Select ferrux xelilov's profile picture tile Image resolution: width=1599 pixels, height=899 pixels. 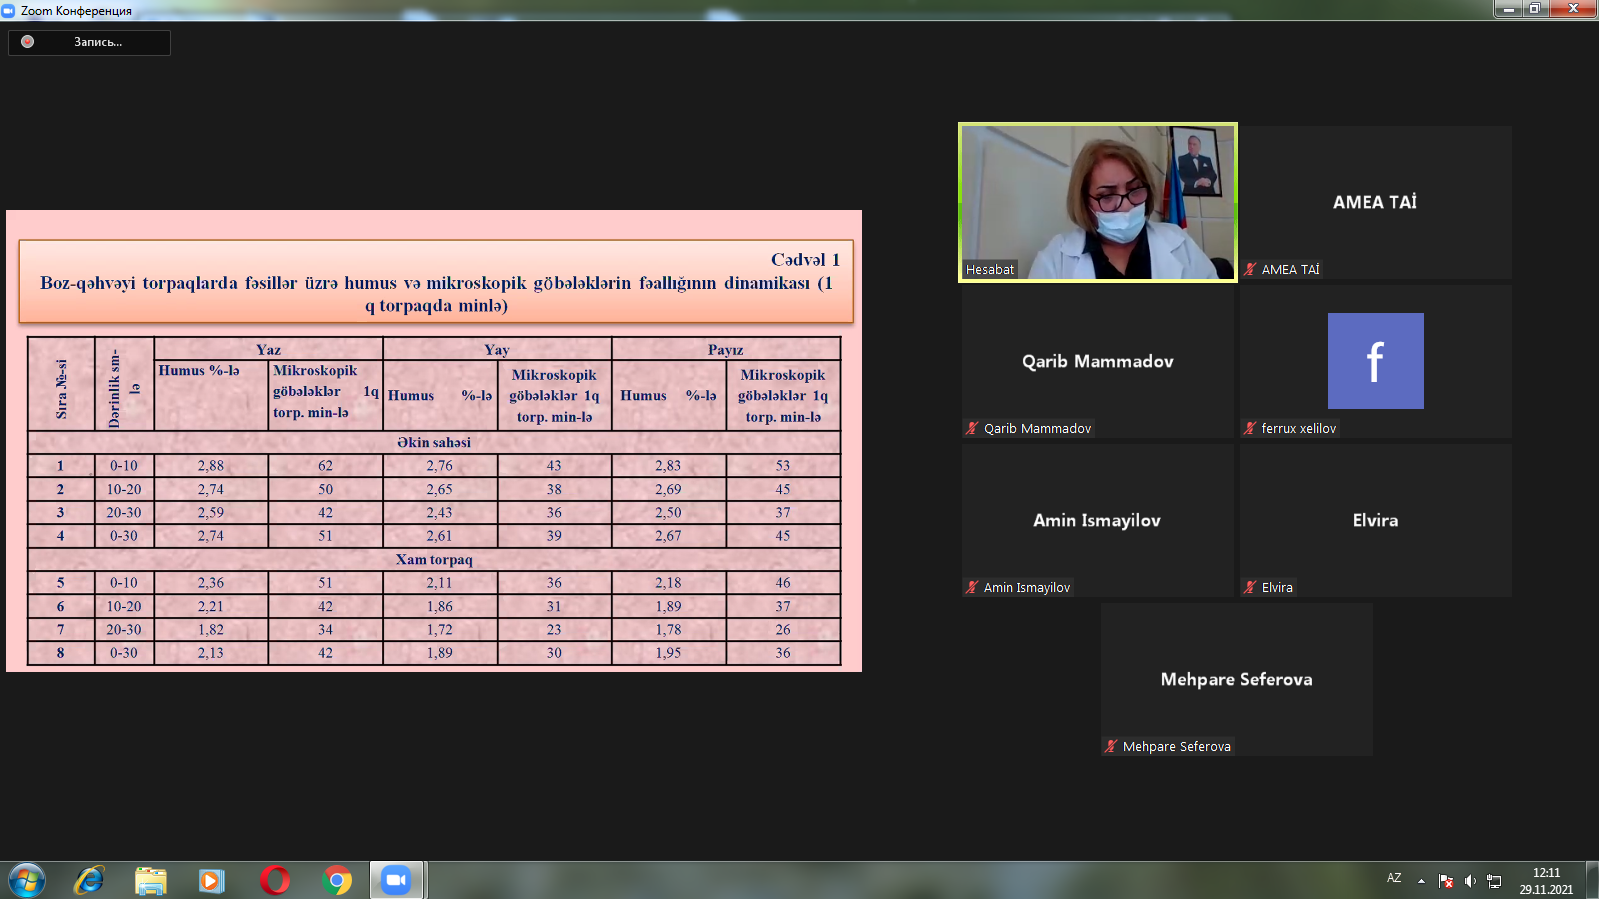click(x=1375, y=361)
